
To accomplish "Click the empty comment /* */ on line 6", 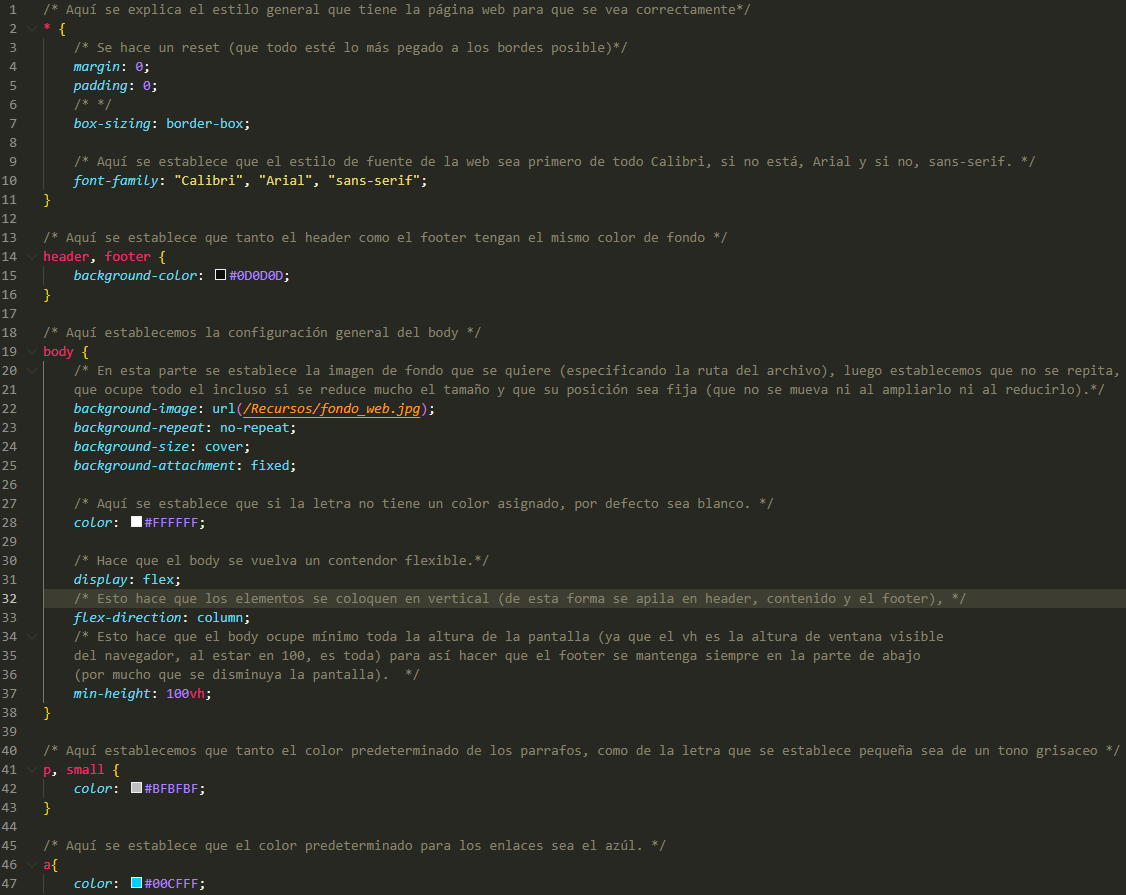I will pyautogui.click(x=93, y=105).
